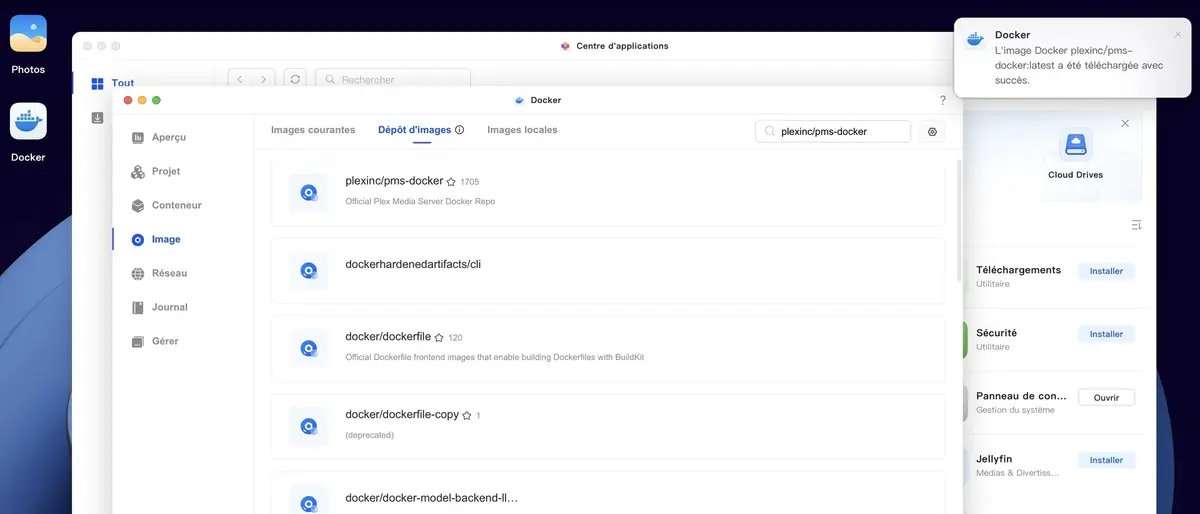Viewport: 1200px width, 514px height.
Task: Click Official Plex Media Server Docker Repo text
Action: click(x=420, y=201)
